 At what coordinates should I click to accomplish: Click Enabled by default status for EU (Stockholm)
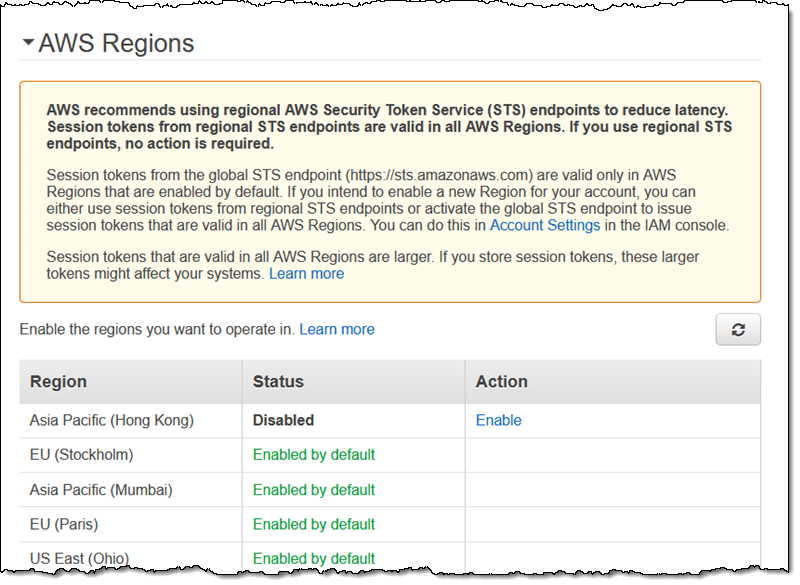click(313, 455)
